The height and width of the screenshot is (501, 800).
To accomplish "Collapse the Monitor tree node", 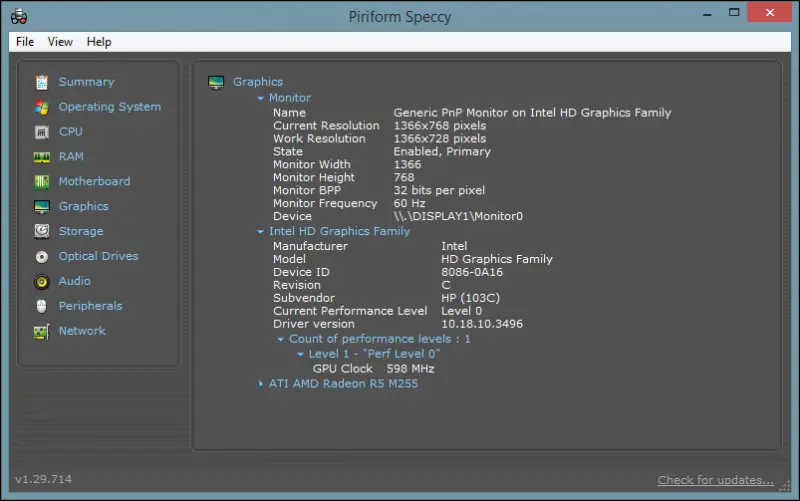I will [260, 98].
